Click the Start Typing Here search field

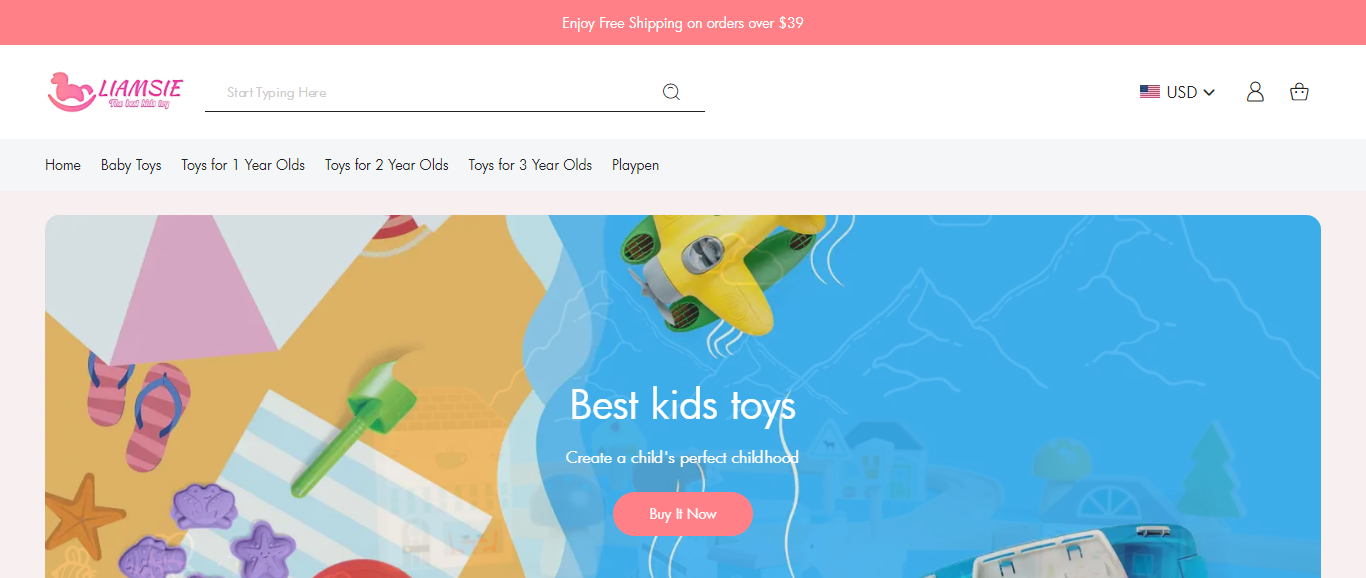(430, 92)
